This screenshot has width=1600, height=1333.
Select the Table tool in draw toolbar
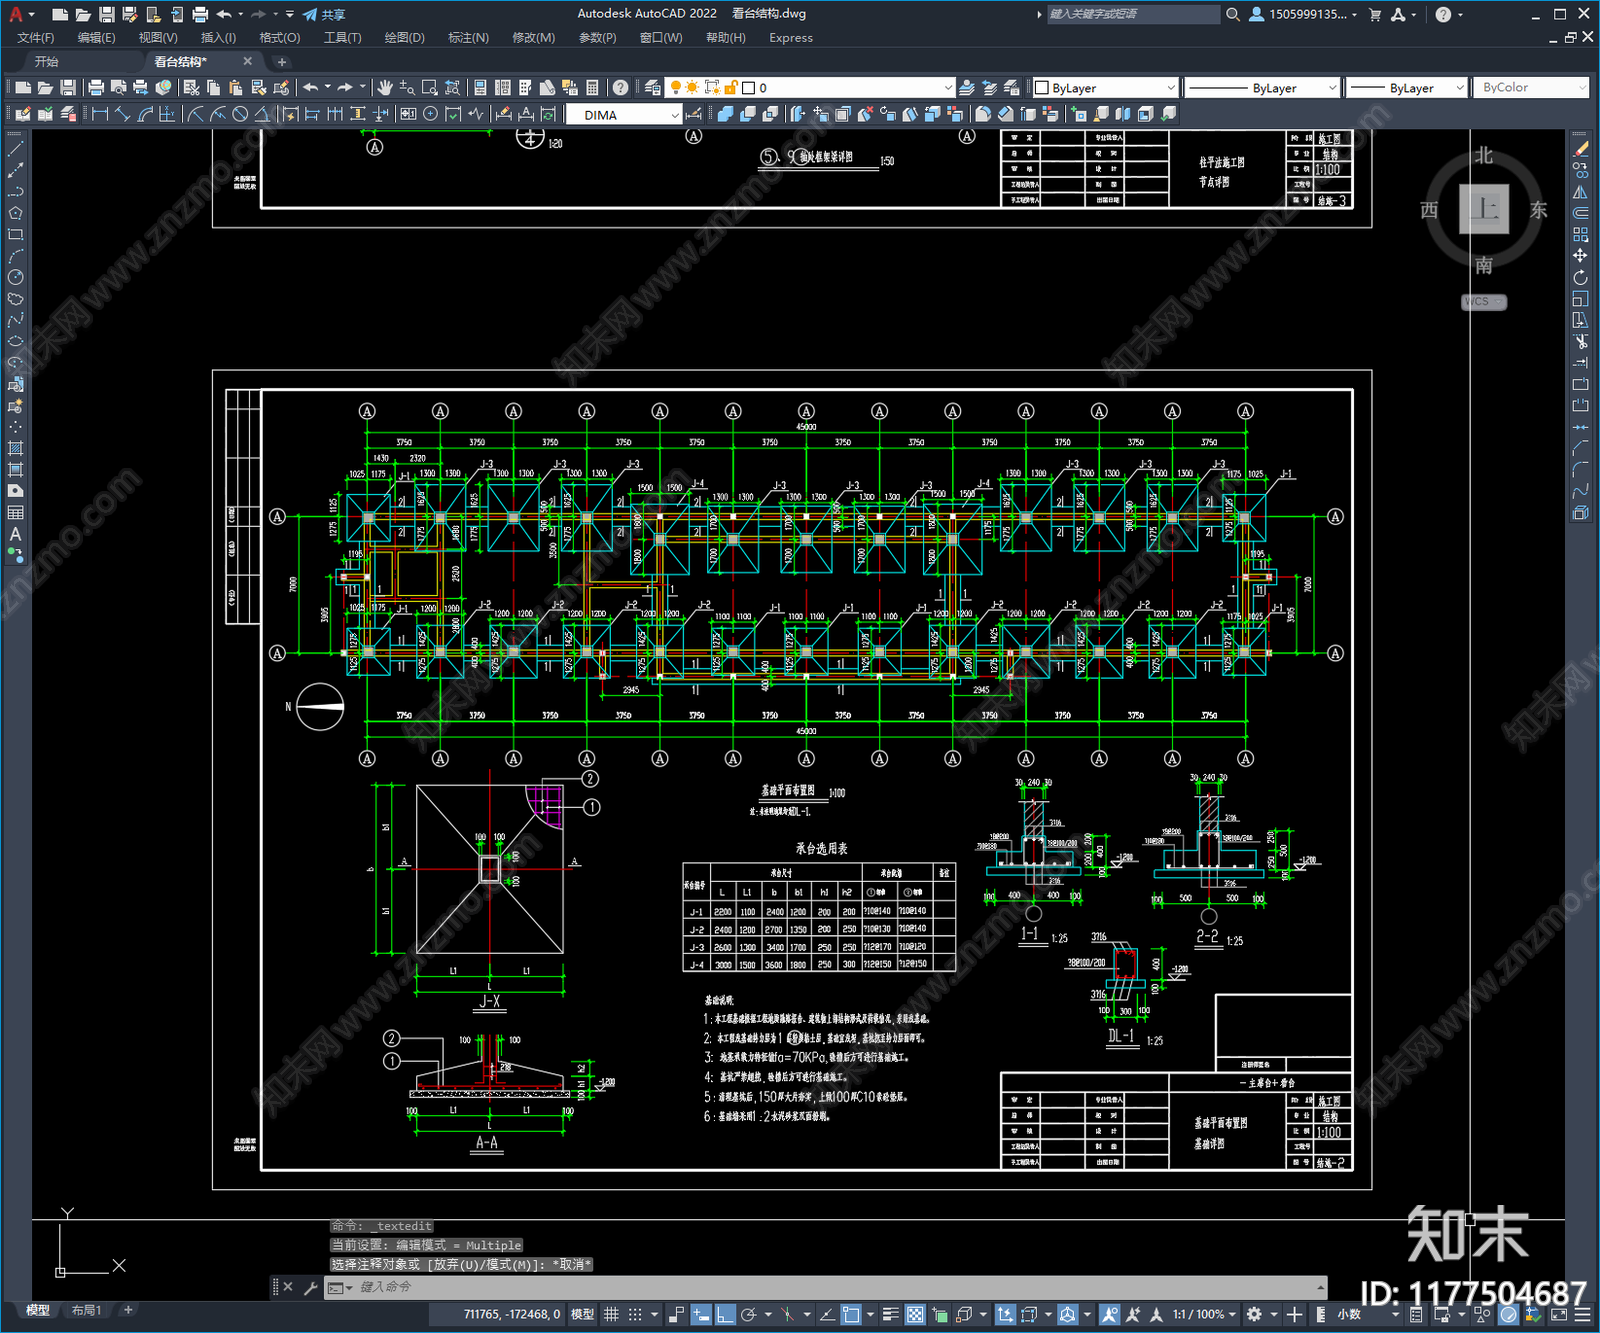15,513
